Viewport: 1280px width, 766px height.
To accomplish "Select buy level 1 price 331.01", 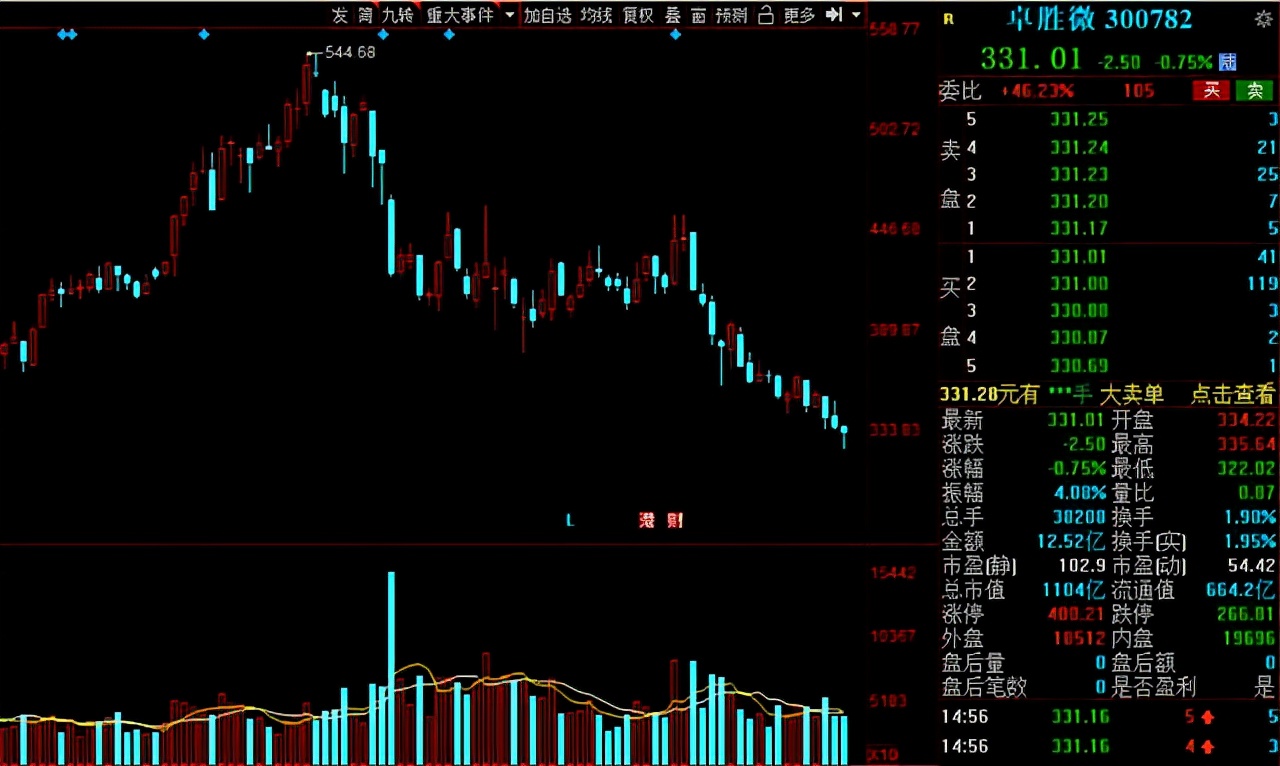I will point(1079,257).
